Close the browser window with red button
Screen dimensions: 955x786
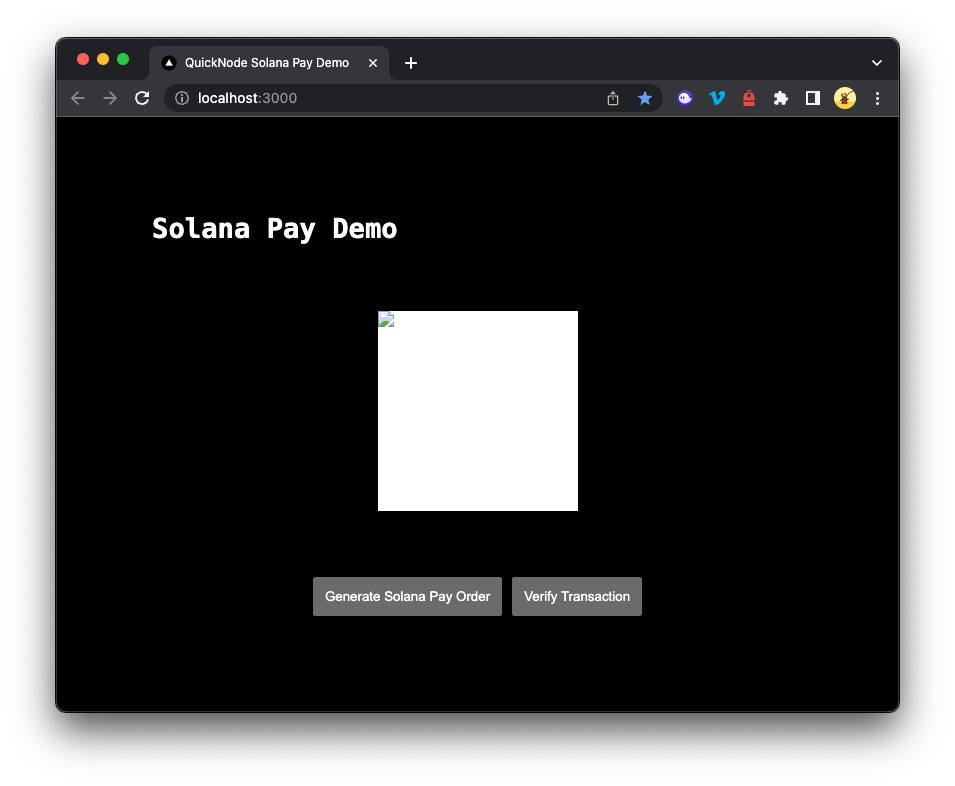(x=83, y=59)
